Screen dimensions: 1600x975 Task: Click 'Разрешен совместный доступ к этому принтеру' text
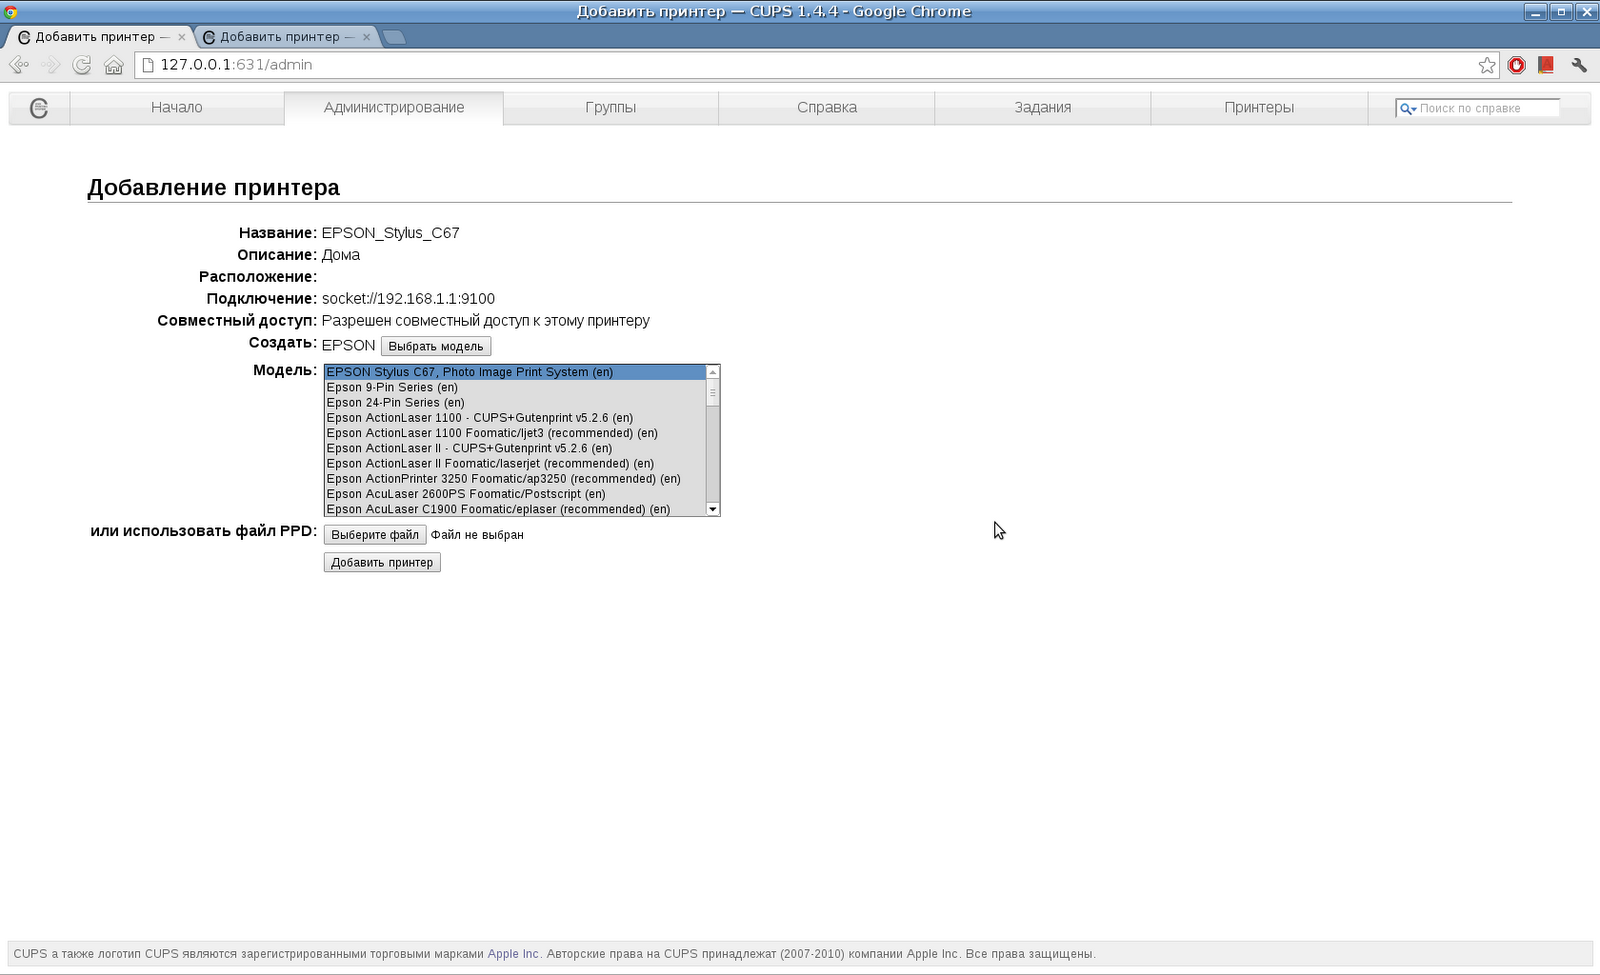(486, 321)
